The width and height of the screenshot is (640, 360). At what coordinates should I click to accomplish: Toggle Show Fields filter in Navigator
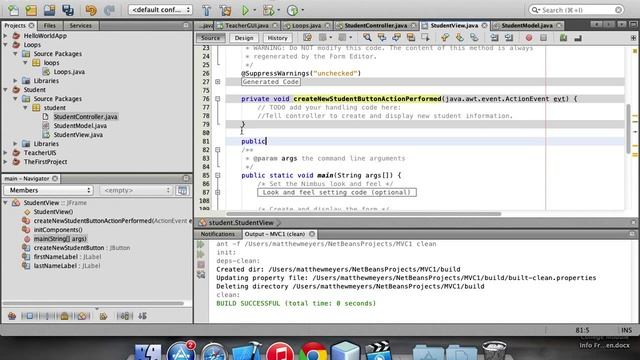click(29, 316)
